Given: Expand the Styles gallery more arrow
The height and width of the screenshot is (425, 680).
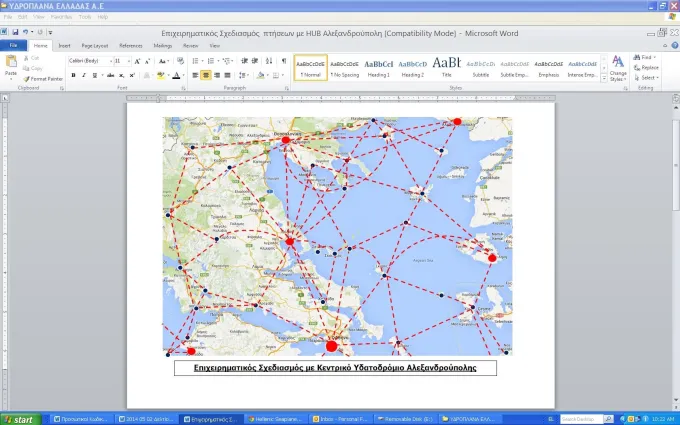Looking at the screenshot, I should pyautogui.click(x=604, y=78).
